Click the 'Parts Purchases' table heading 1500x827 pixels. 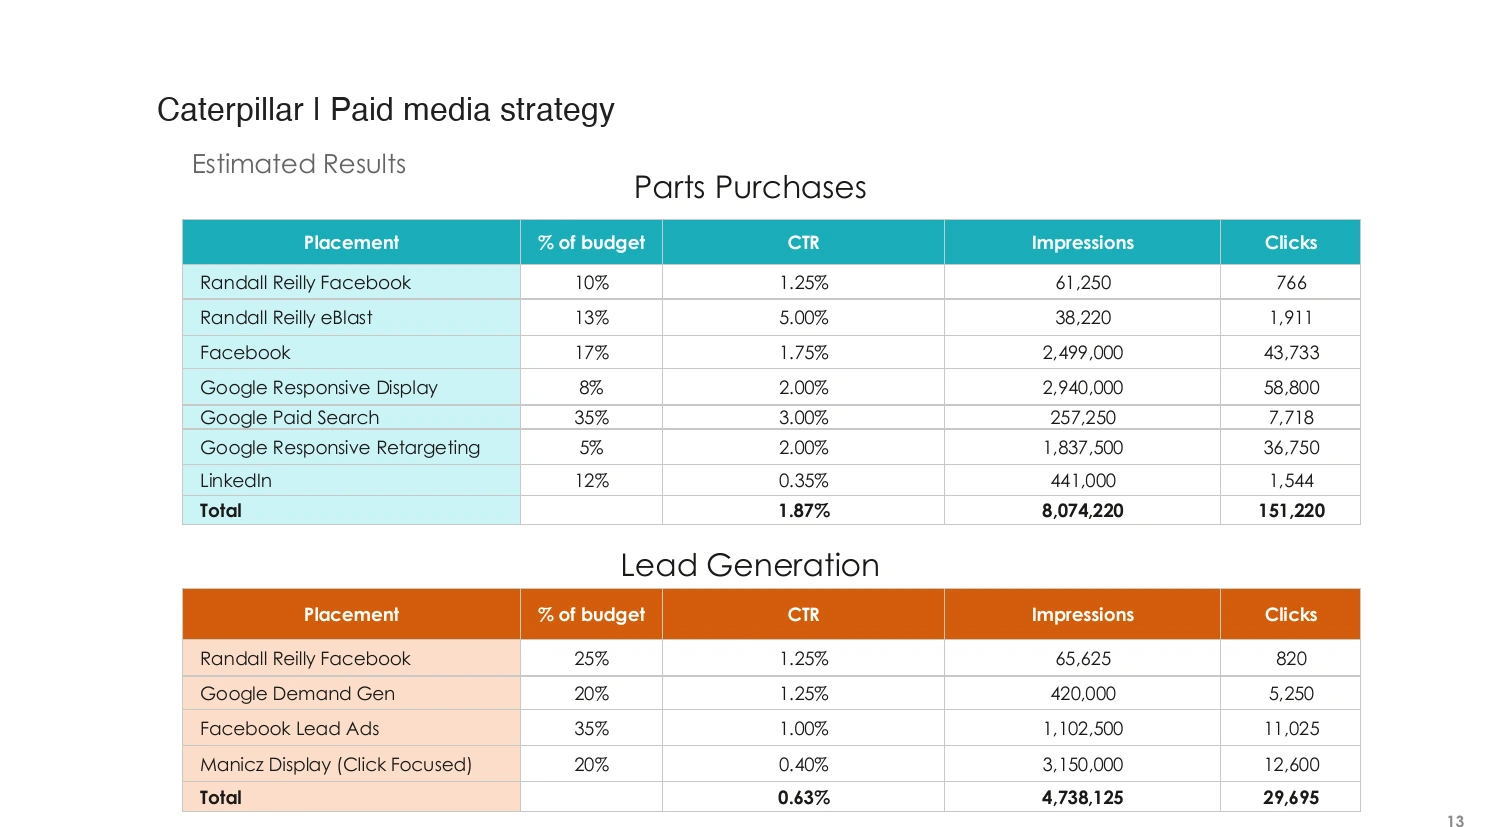click(750, 187)
